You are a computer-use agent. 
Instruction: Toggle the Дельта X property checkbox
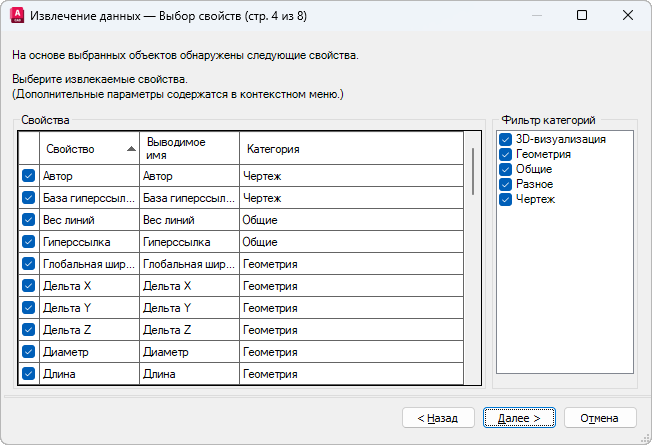point(28,286)
